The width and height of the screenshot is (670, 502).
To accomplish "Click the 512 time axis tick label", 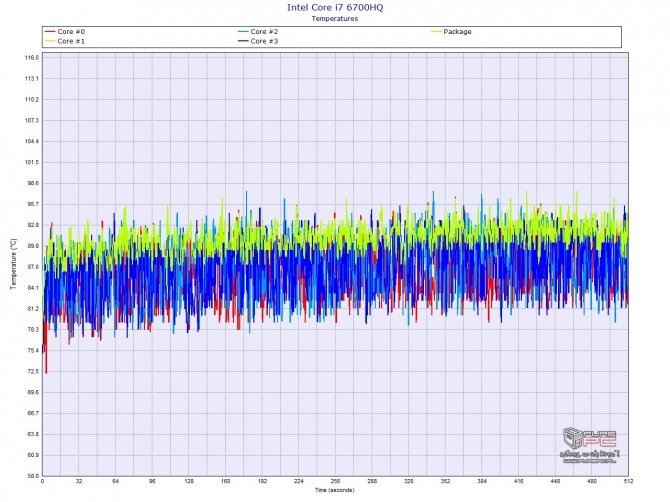I will (x=628, y=481).
